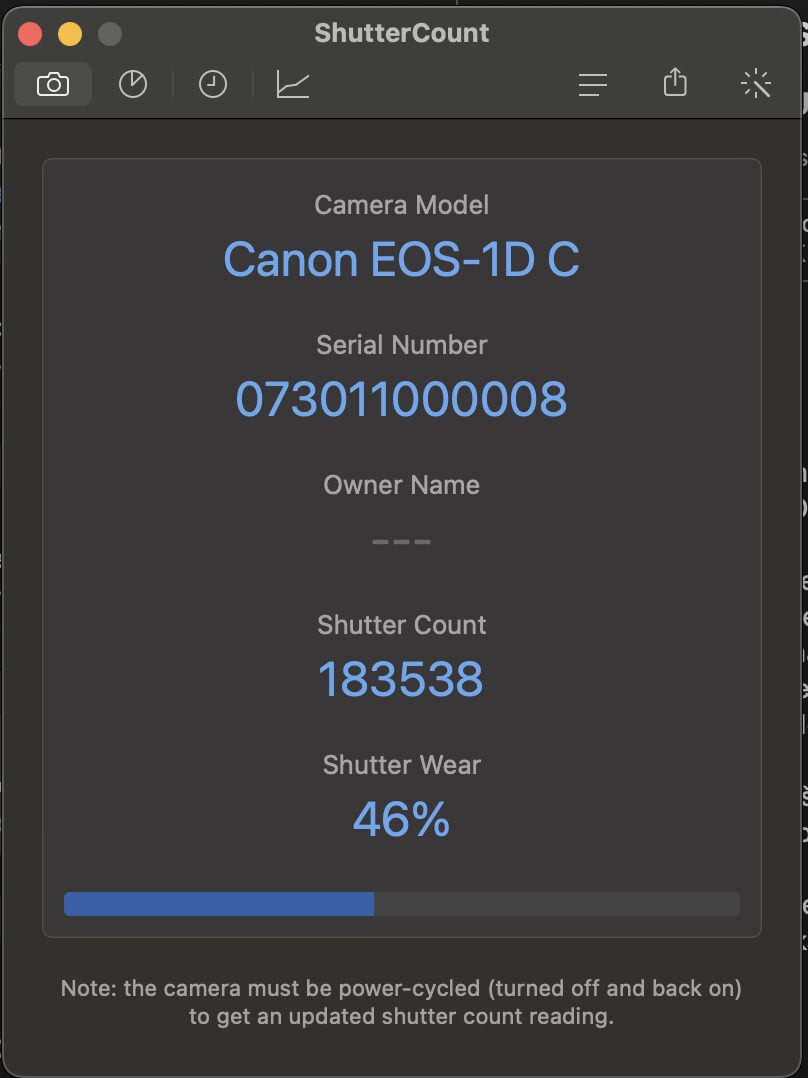Click the Camera Model label
Viewport: 808px width, 1078px height.
[x=401, y=205]
